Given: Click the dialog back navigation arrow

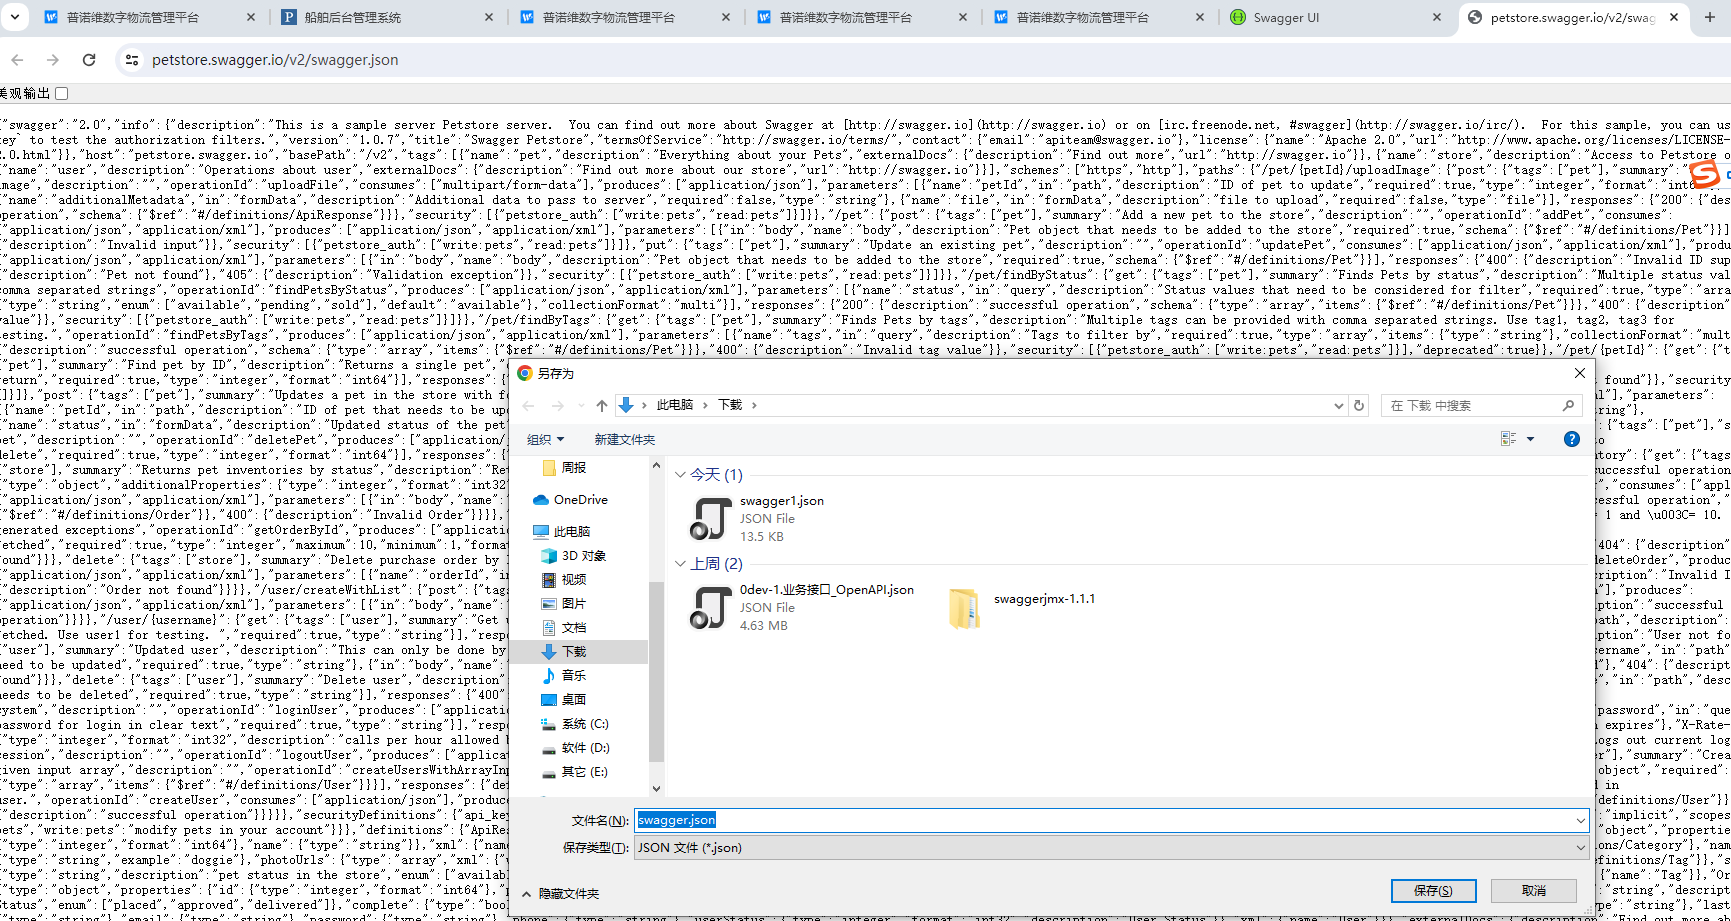Looking at the screenshot, I should (x=529, y=405).
